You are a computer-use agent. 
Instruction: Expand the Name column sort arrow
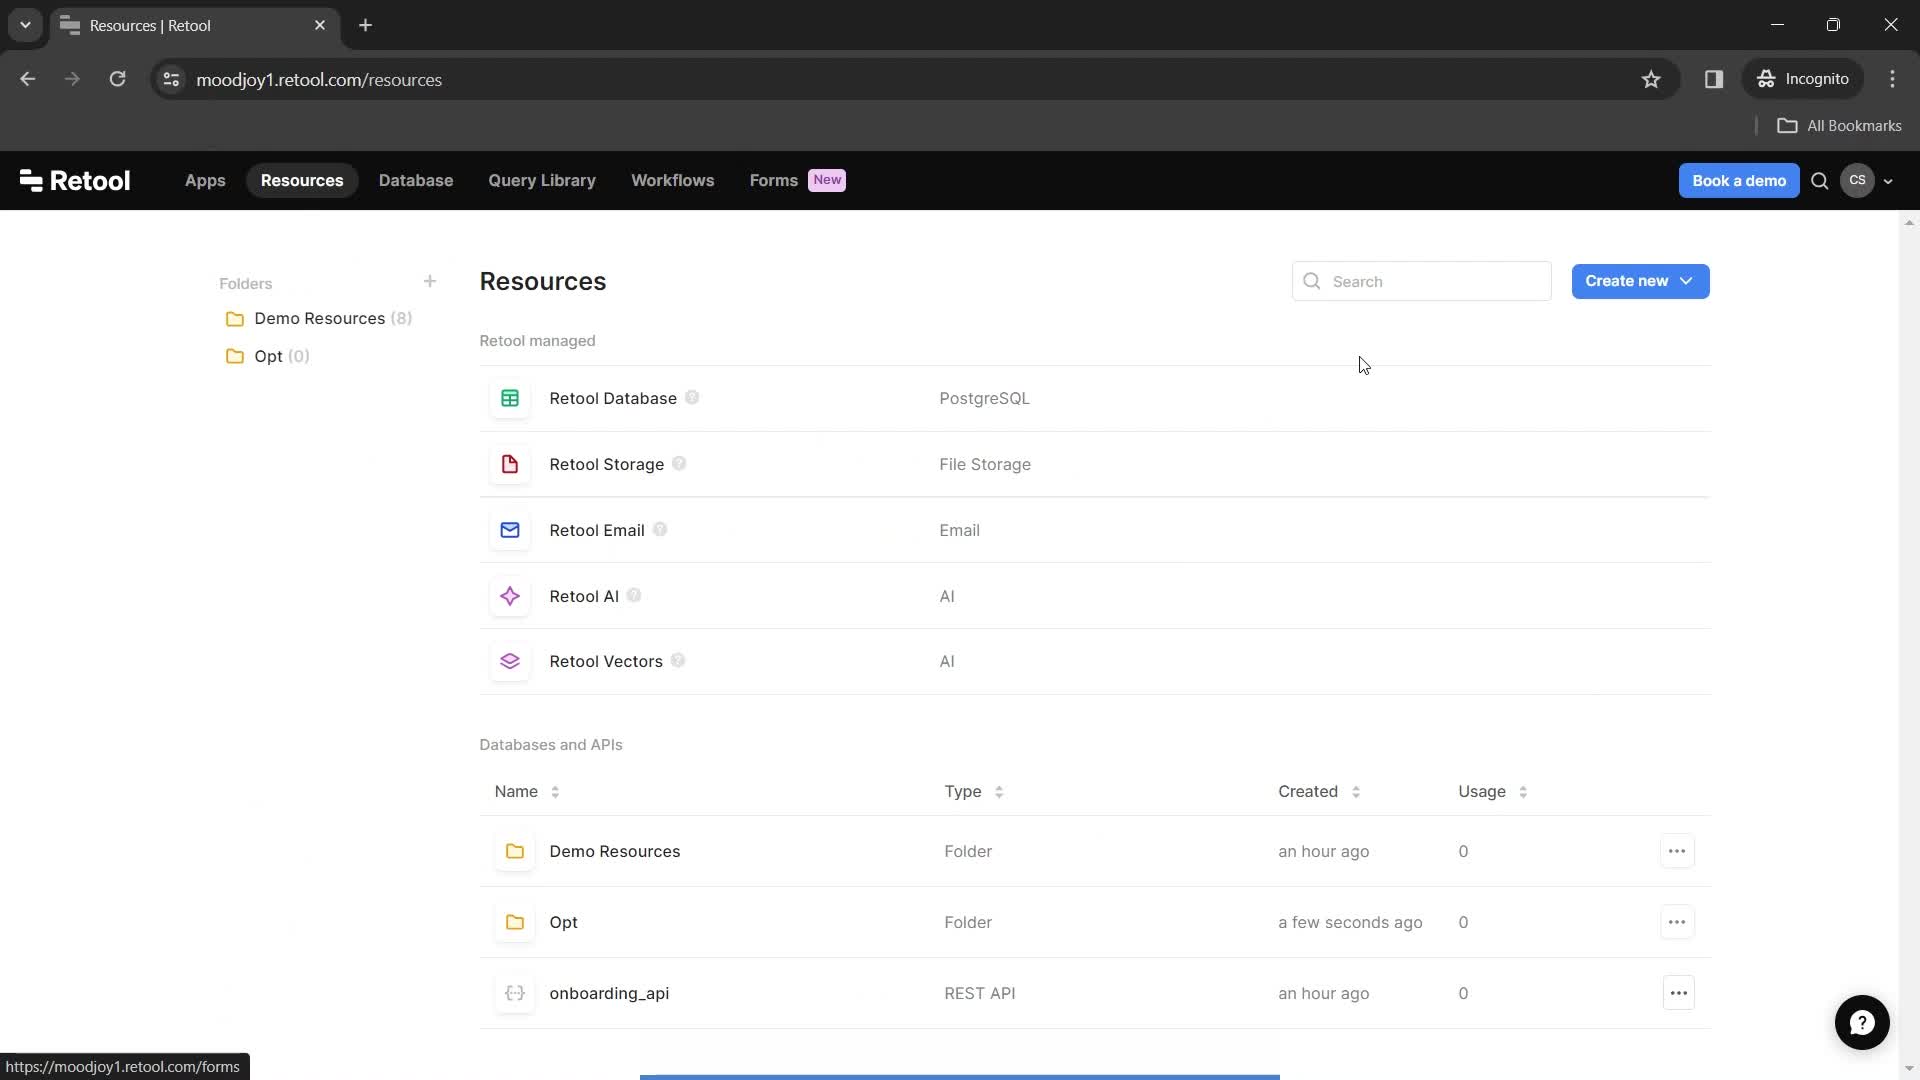click(555, 791)
